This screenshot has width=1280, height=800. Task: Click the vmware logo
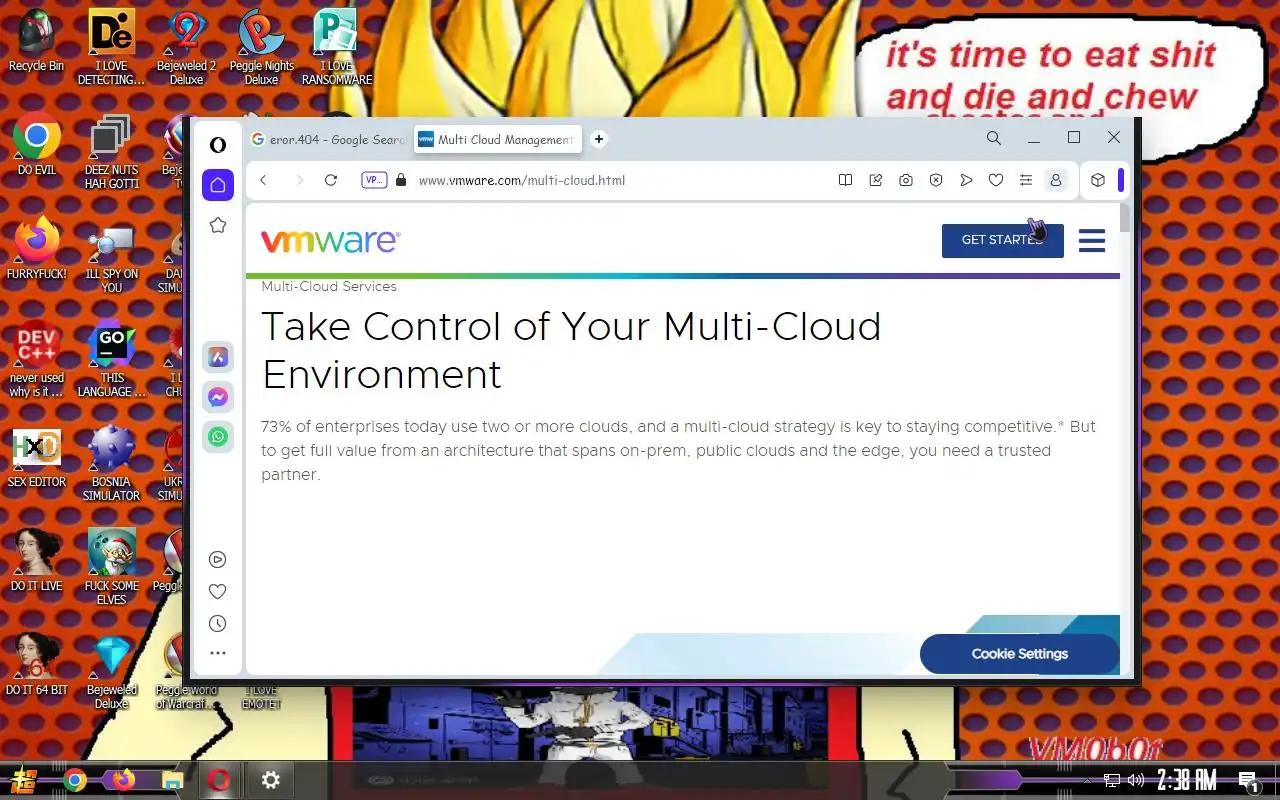tap(331, 241)
